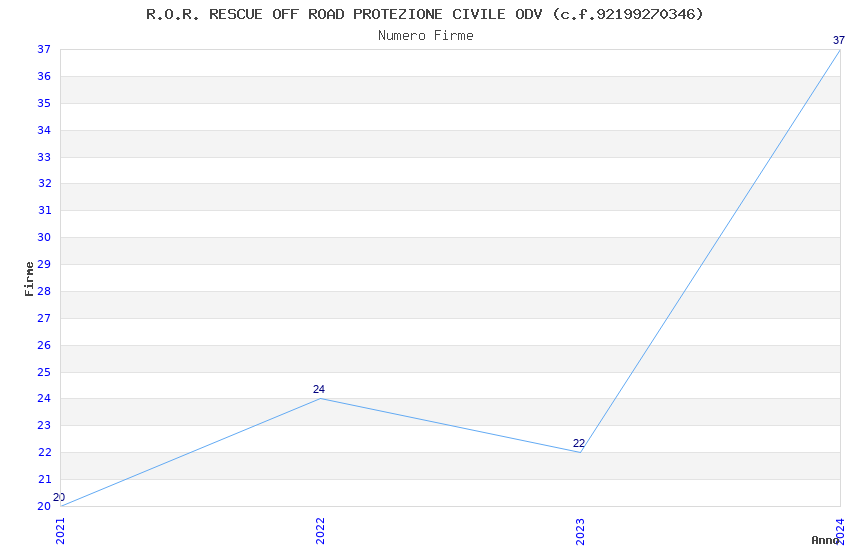Click the y-axis tick label 36

44,77
